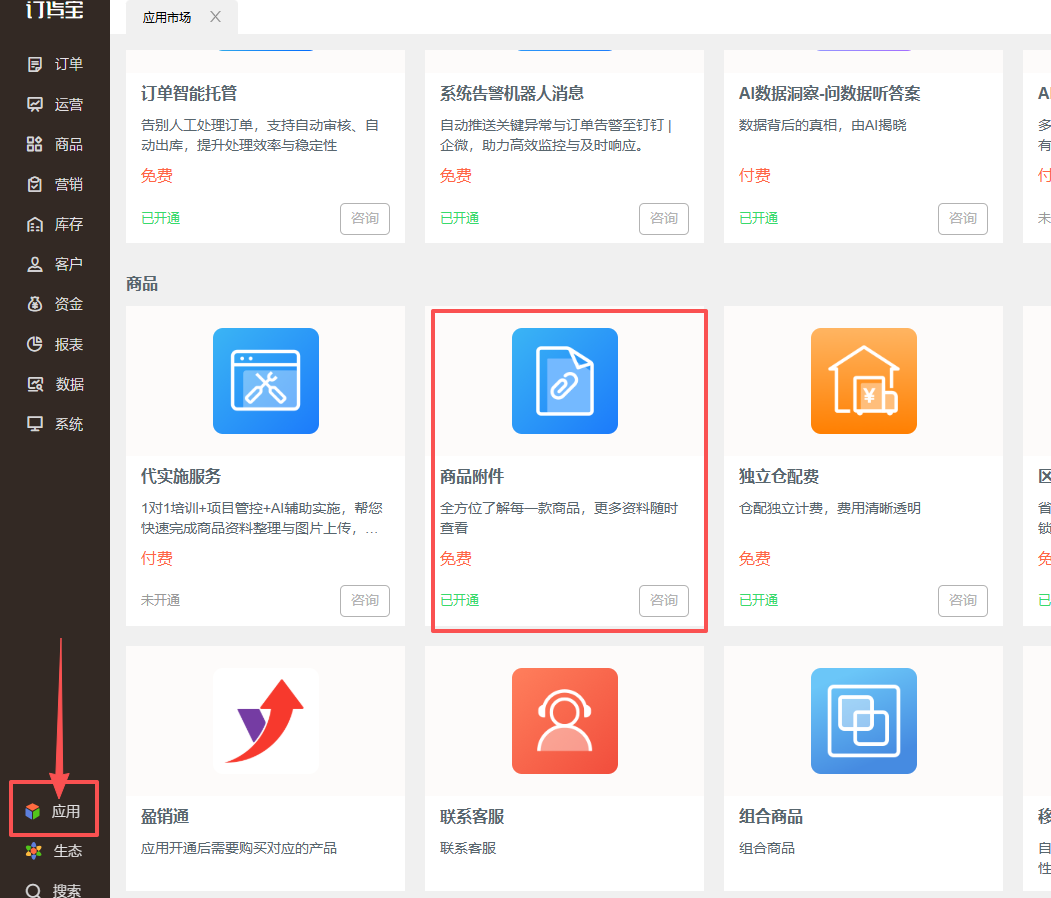This screenshot has width=1051, height=898.
Task: Click the 代实施服务 card title
Action: [181, 476]
